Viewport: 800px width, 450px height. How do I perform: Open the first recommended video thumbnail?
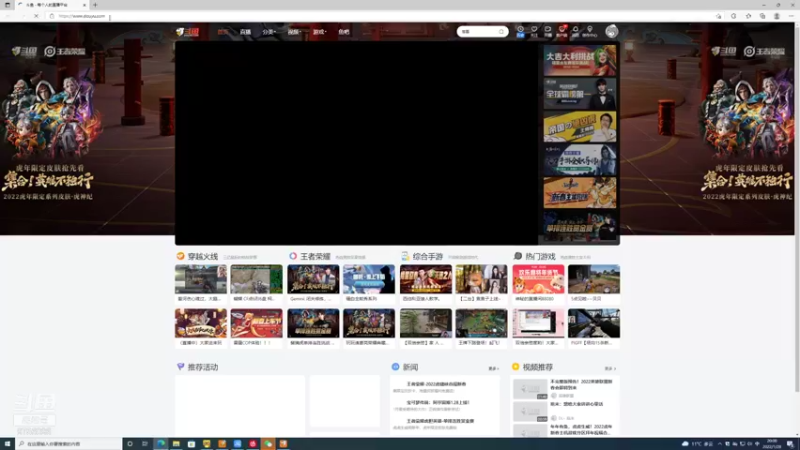point(530,389)
